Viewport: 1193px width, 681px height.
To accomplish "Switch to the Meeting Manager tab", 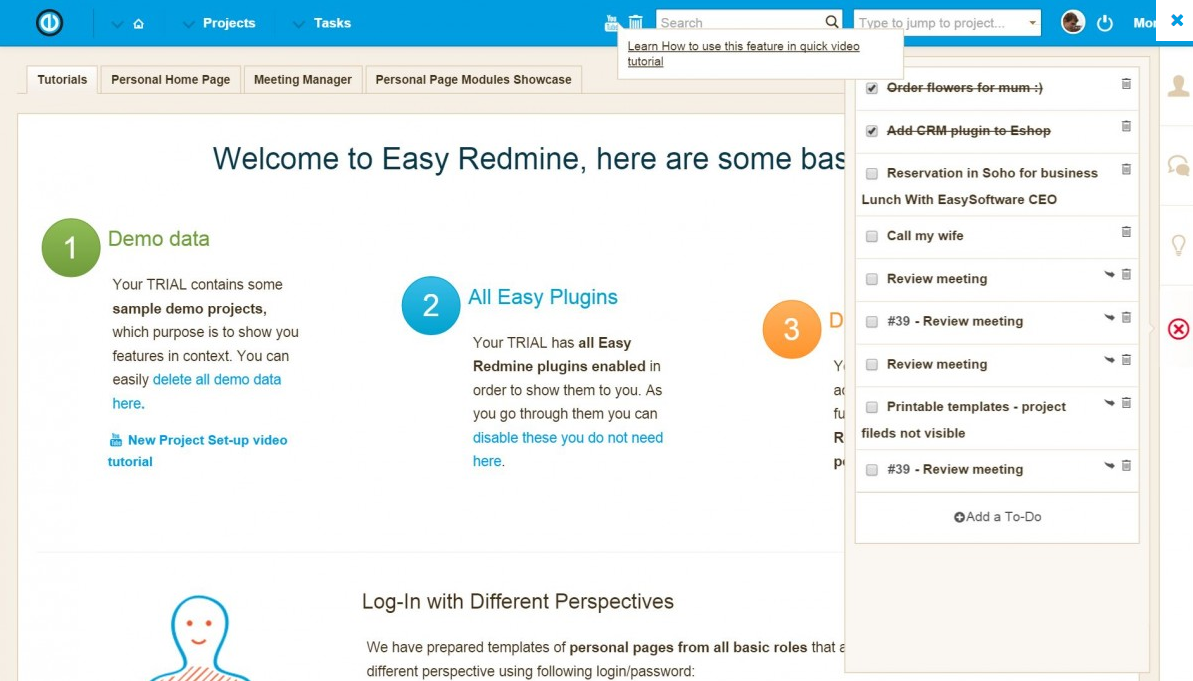I will (x=302, y=80).
